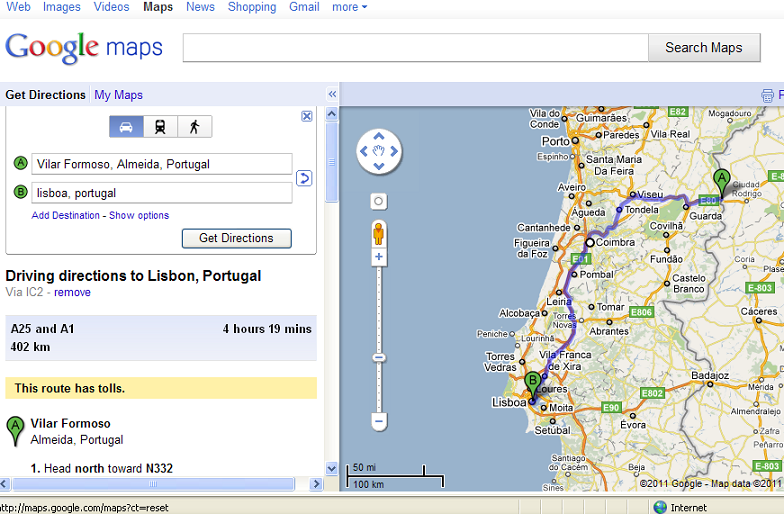Click the Search Maps button

[x=704, y=48]
